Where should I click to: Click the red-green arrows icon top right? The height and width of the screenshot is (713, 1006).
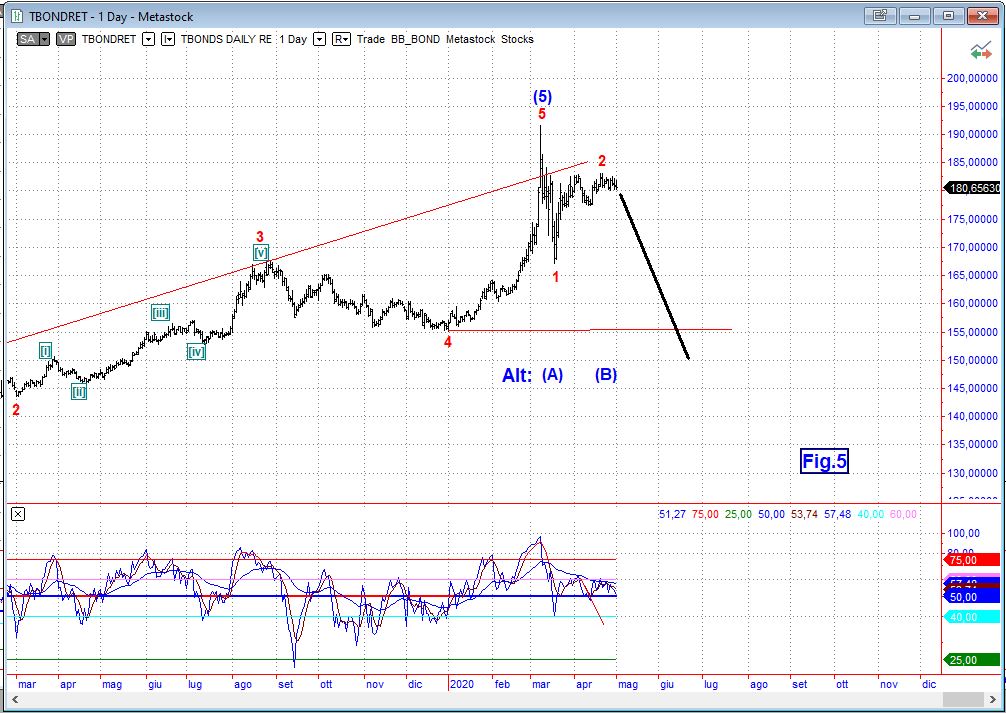pyautogui.click(x=981, y=51)
